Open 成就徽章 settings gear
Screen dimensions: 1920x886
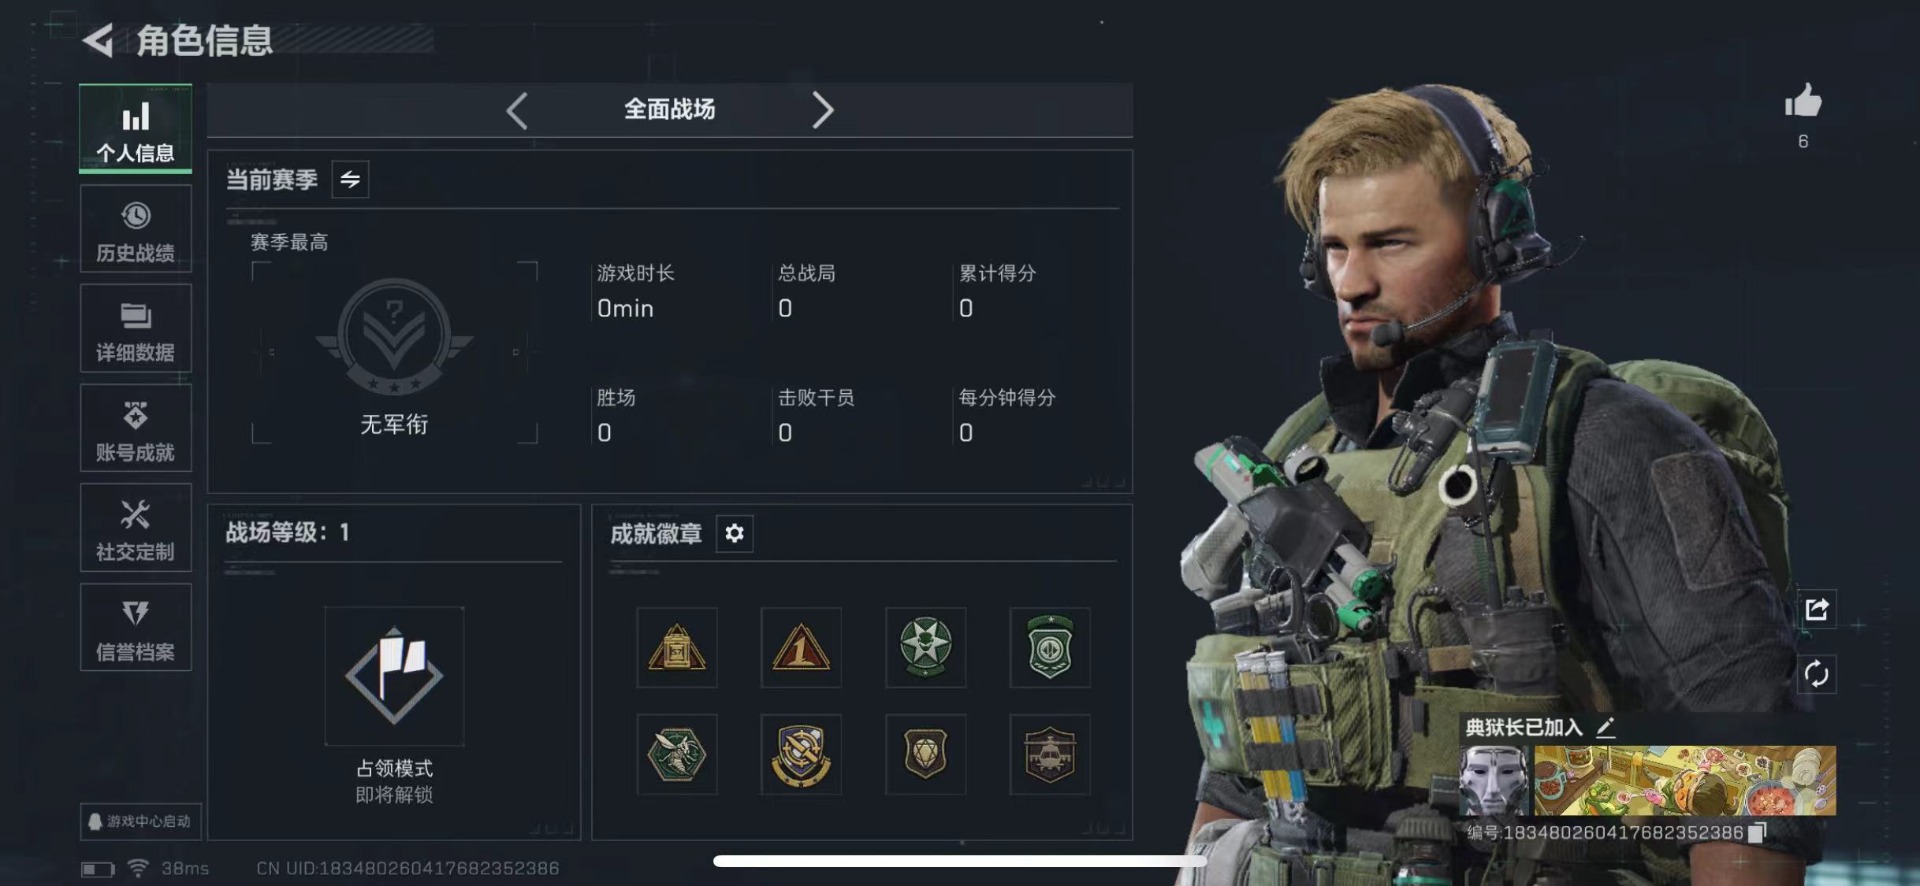pyautogui.click(x=734, y=533)
